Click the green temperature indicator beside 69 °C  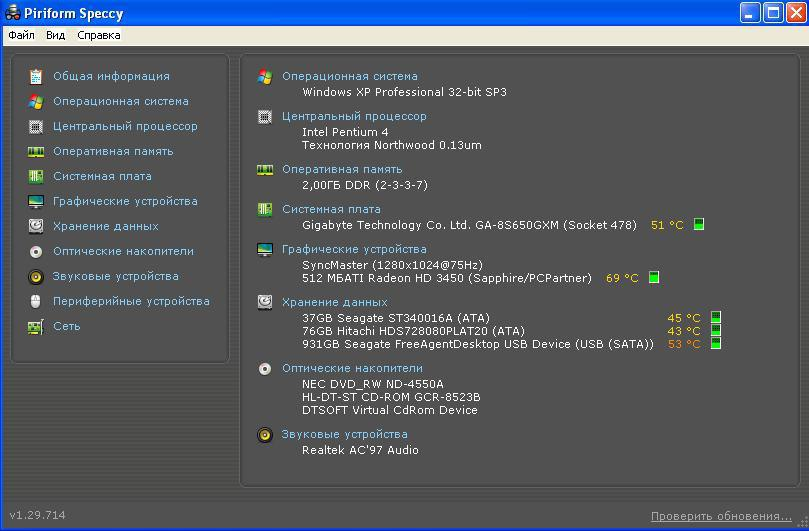click(654, 277)
